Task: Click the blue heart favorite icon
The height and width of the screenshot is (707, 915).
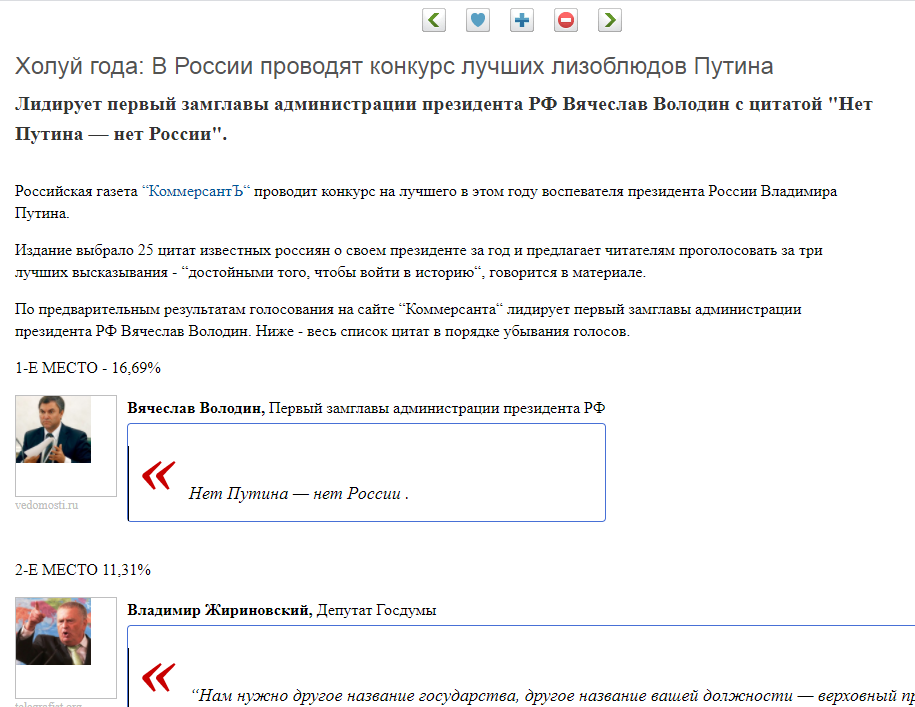Action: click(x=478, y=19)
